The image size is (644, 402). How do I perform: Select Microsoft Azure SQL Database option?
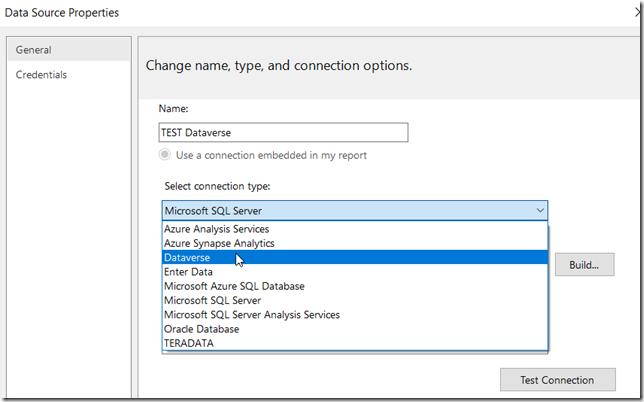tap(355, 286)
